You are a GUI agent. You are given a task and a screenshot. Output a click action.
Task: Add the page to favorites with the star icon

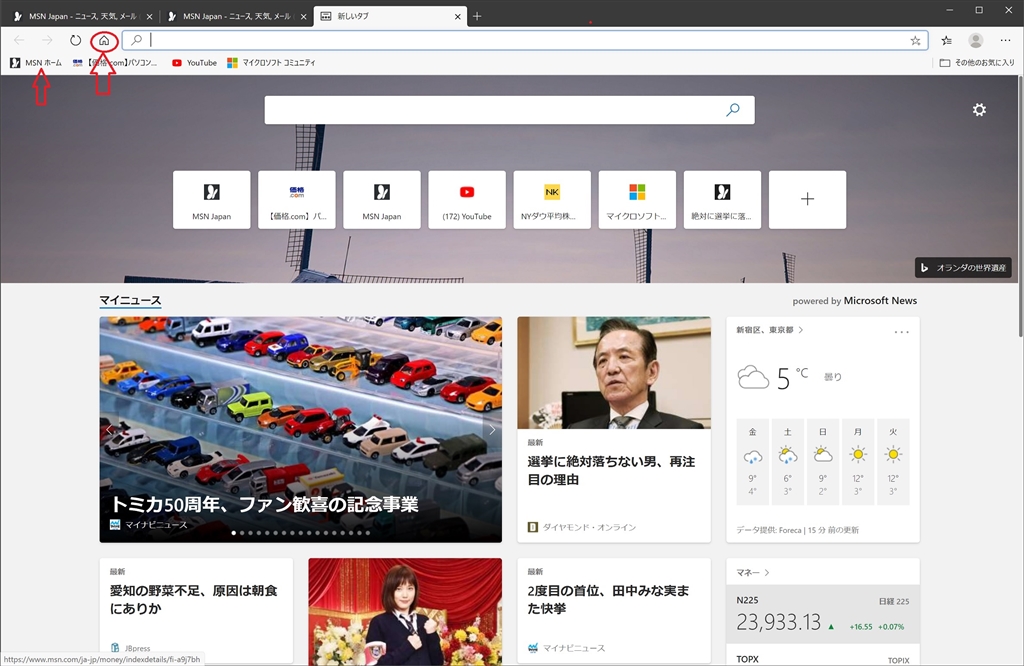[915, 40]
